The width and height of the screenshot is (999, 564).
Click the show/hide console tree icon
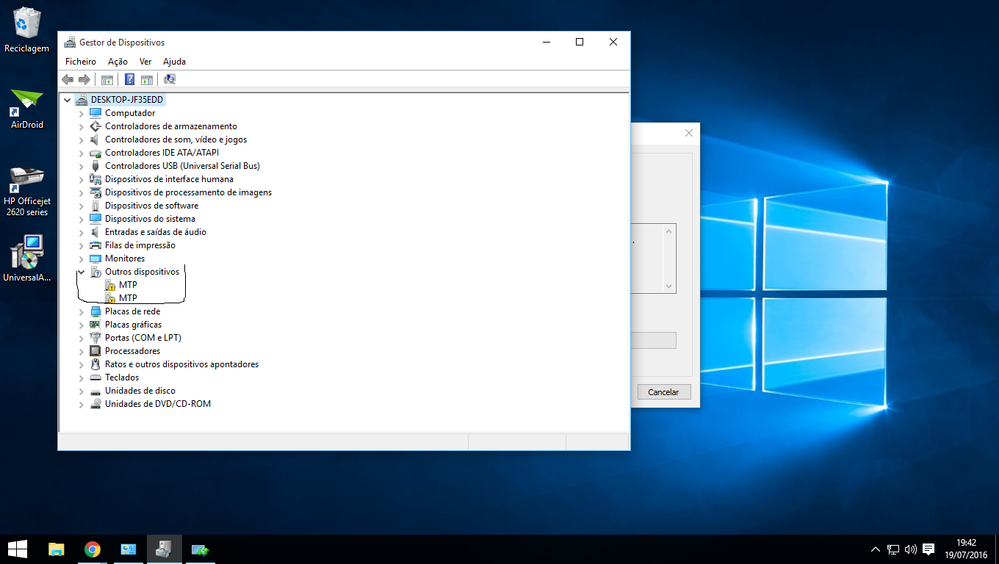coord(107,79)
